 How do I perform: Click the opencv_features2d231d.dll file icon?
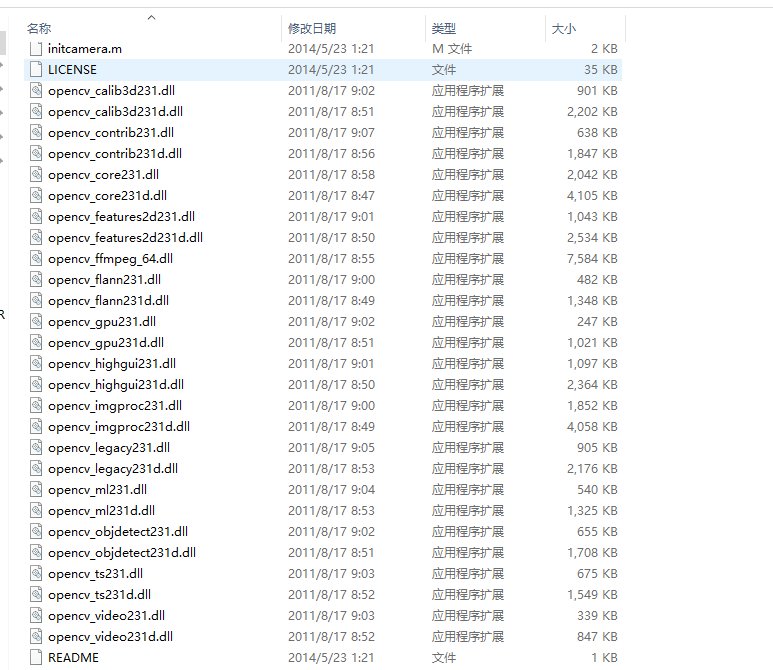36,238
